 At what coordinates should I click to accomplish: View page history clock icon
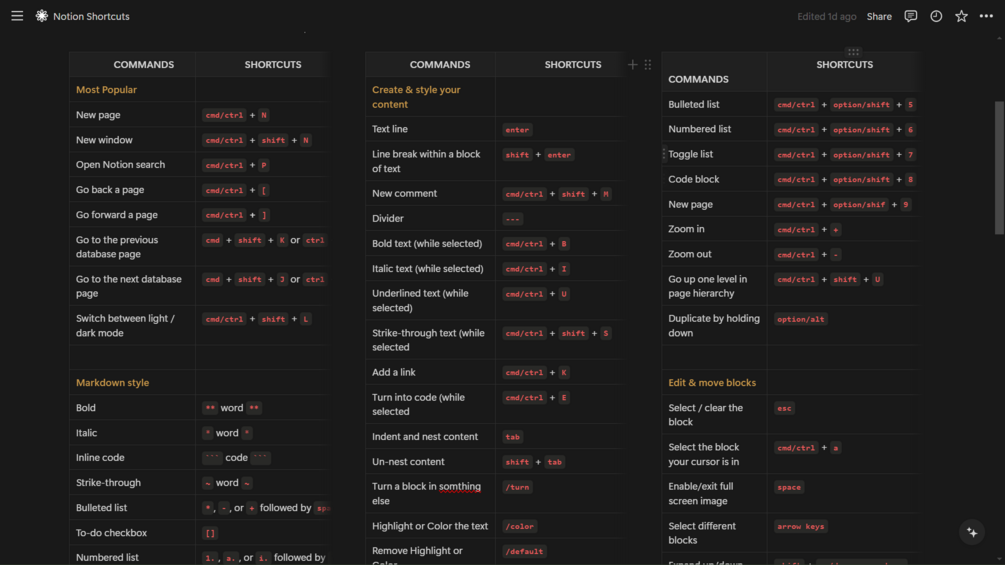[936, 16]
